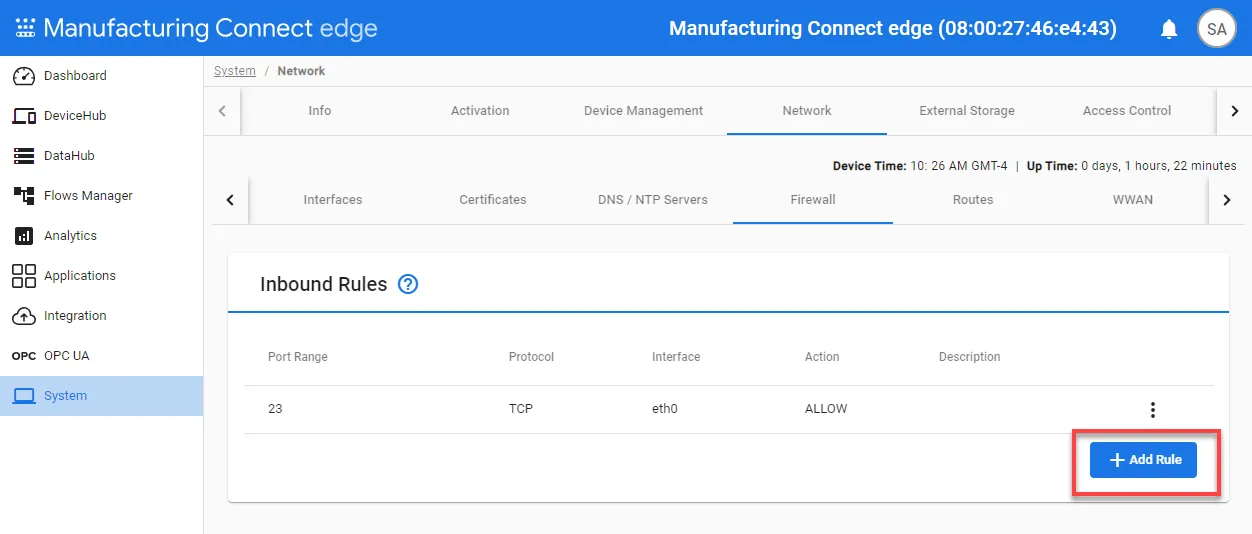
Task: Open Inbound Rules help question icon
Action: coord(408,284)
